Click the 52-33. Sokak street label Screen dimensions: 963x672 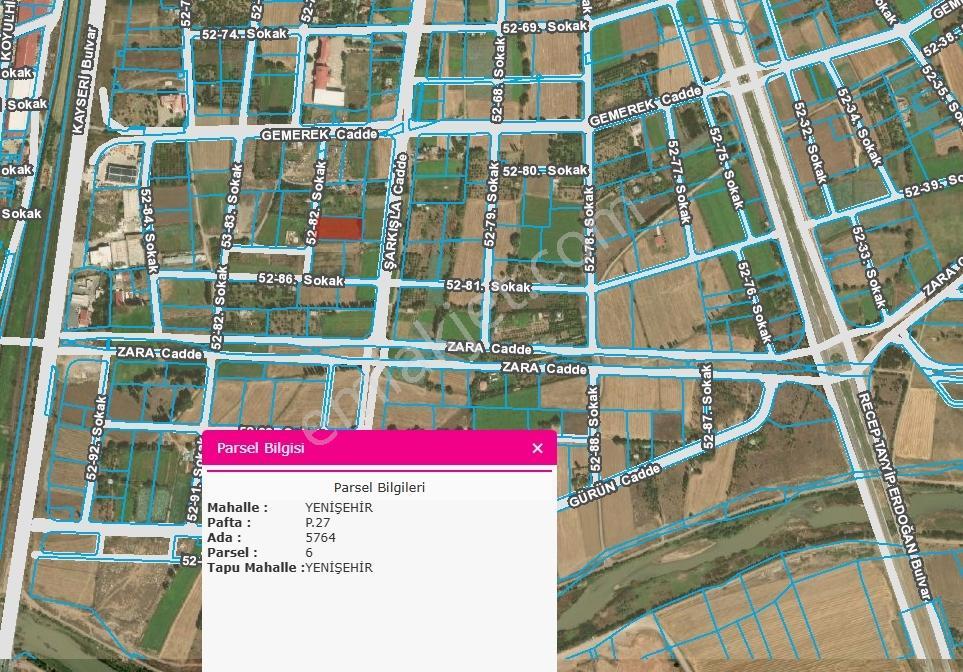coord(869,267)
